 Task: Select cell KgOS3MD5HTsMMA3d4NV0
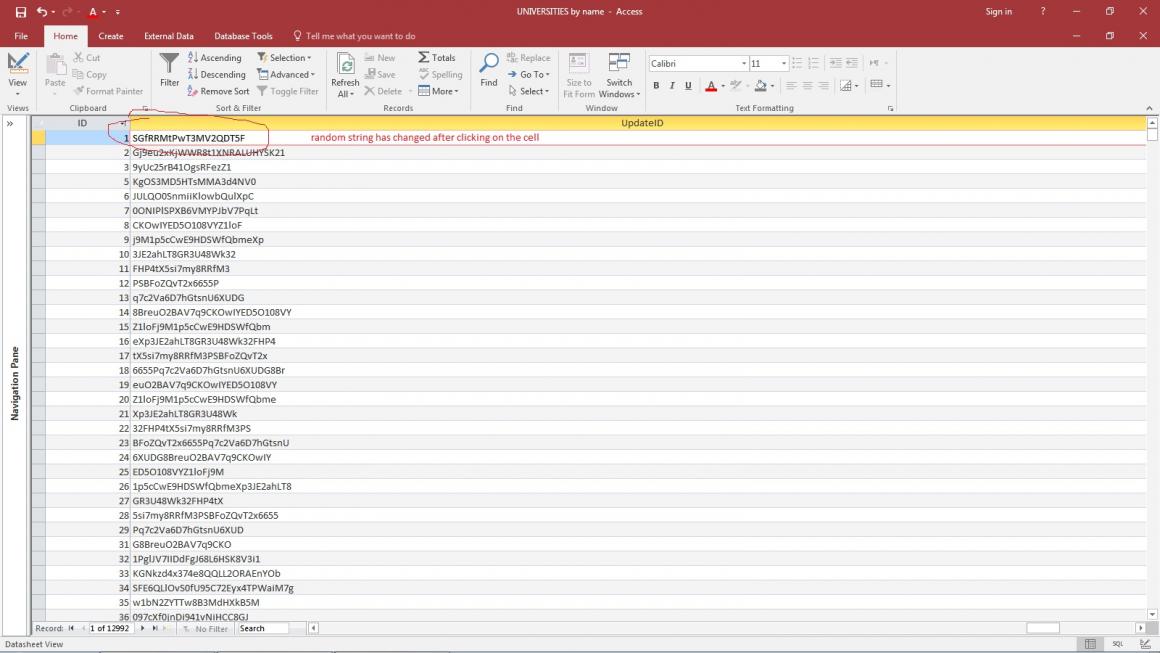(x=638, y=182)
